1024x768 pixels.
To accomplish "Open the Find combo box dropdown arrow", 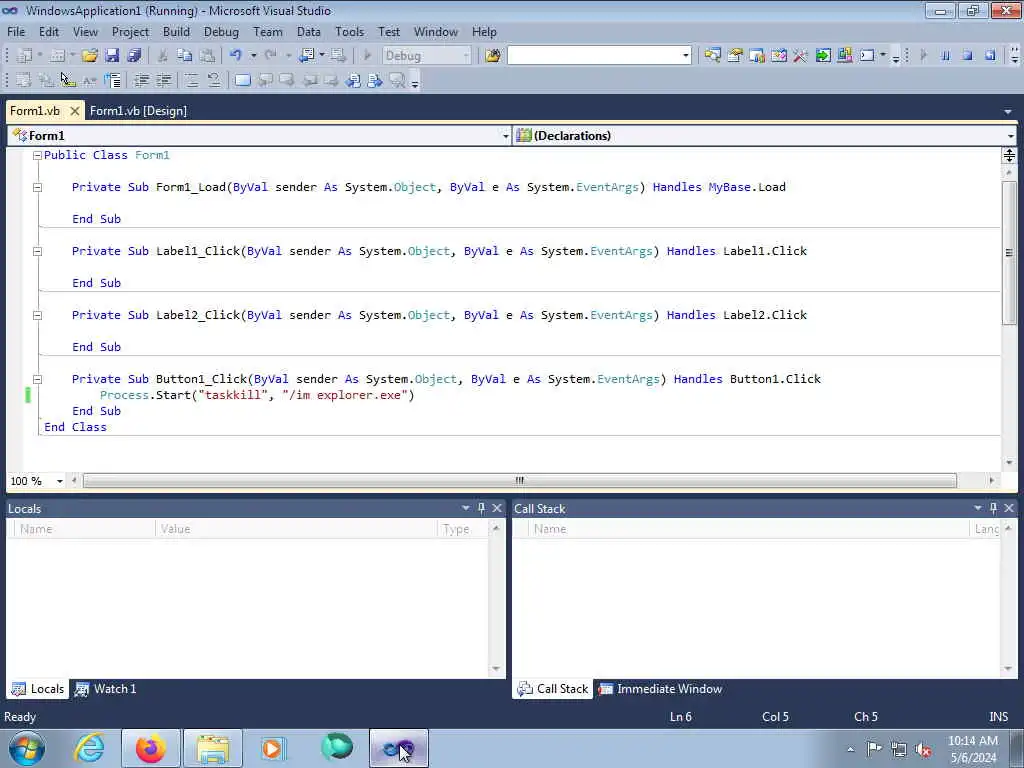I will [x=685, y=56].
